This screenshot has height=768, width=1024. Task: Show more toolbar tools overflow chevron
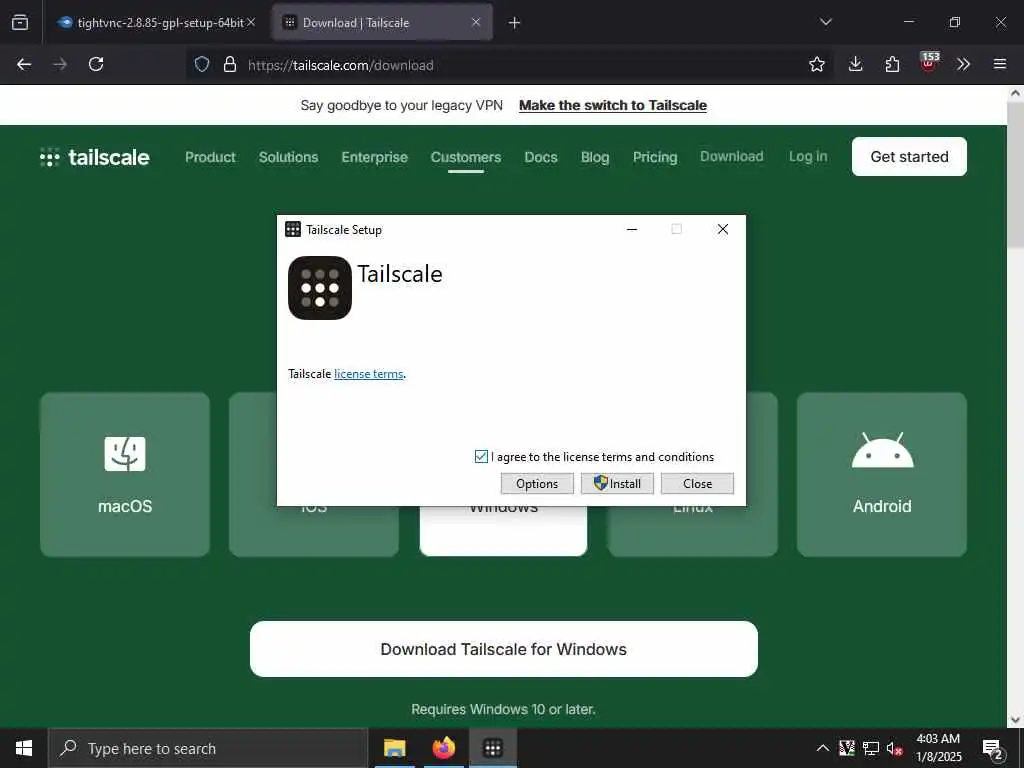click(963, 64)
